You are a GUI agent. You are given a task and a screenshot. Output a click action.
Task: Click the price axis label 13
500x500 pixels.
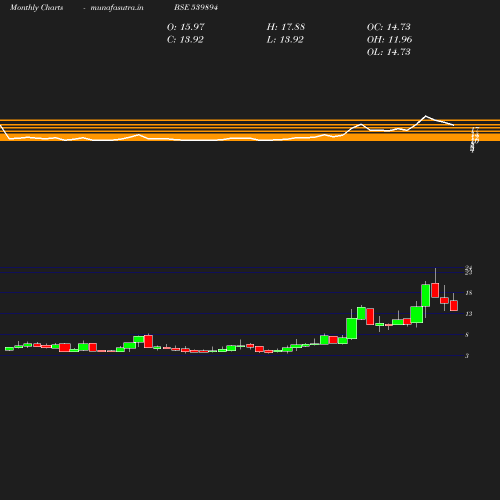[469, 314]
